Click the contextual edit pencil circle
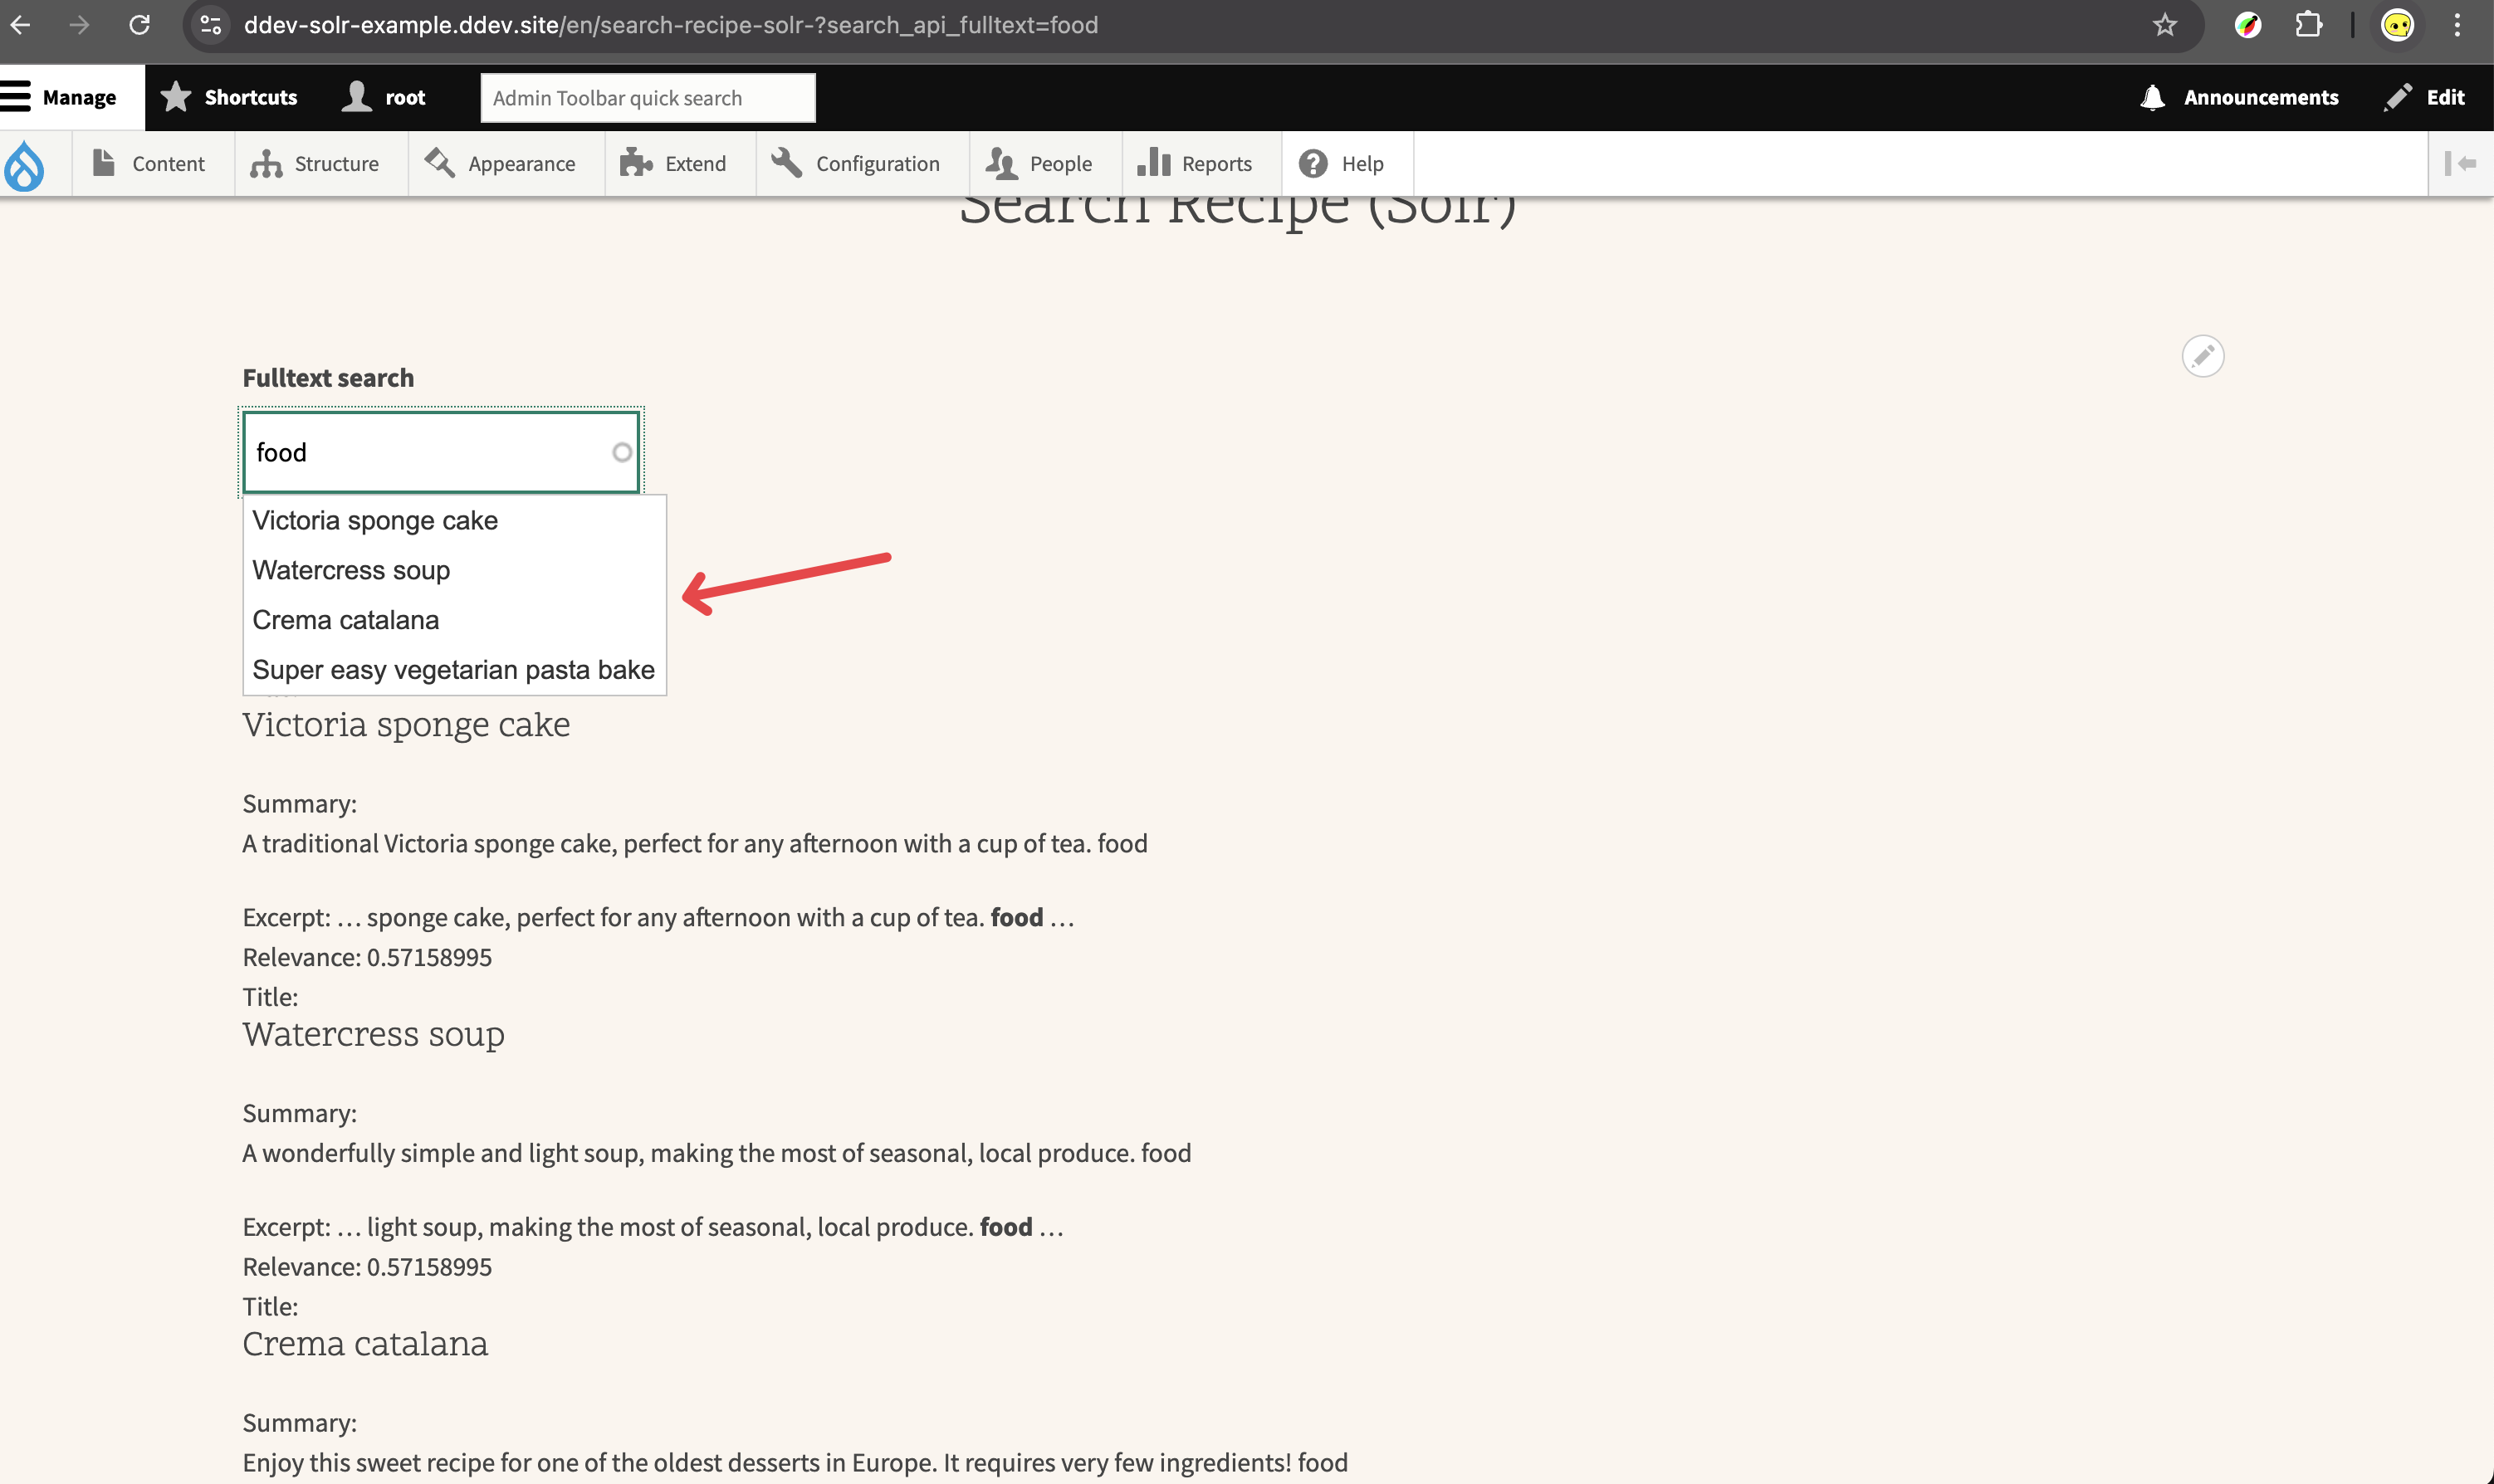The width and height of the screenshot is (2494, 1484). (x=2202, y=356)
